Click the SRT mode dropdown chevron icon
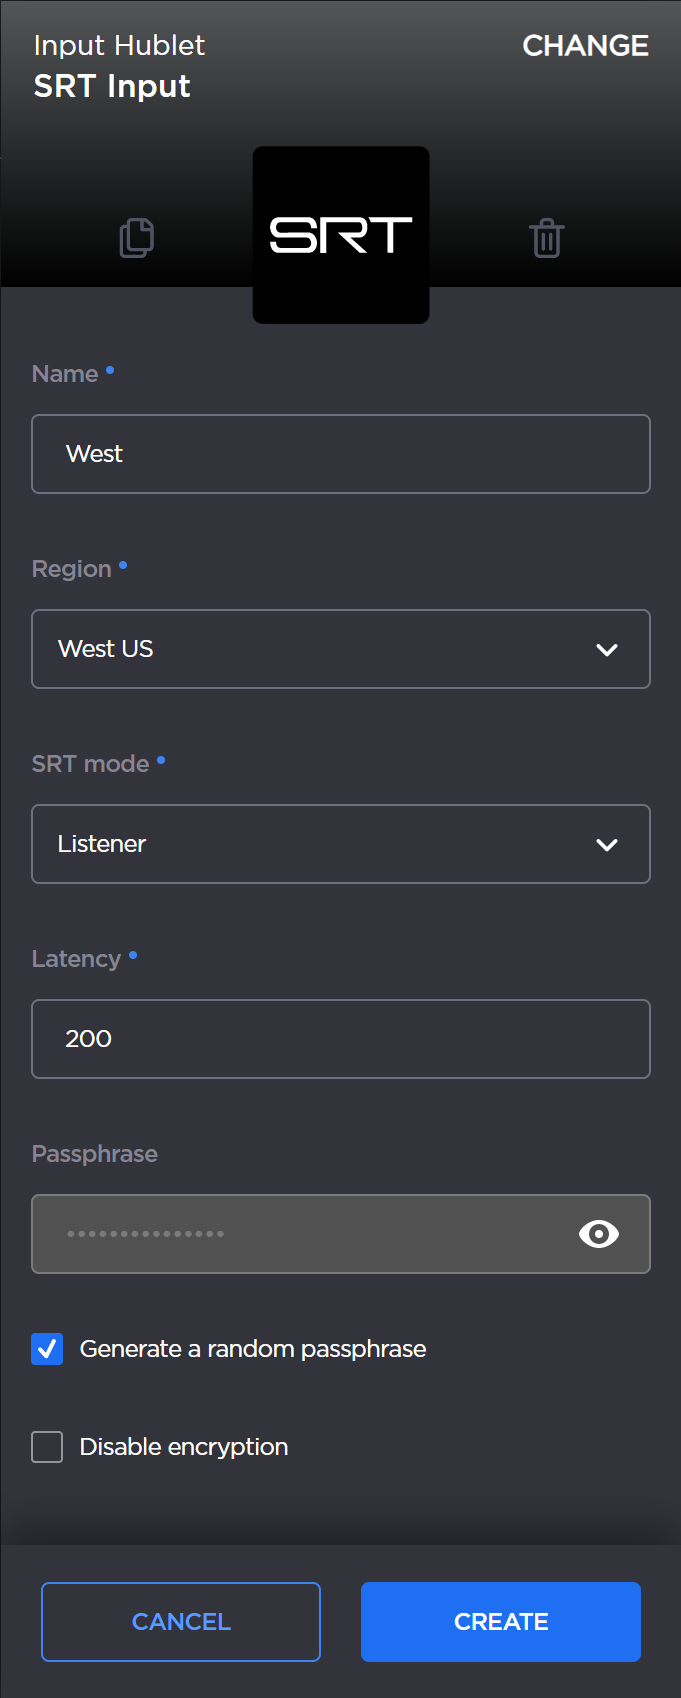The width and height of the screenshot is (681, 1698). pyautogui.click(x=607, y=844)
